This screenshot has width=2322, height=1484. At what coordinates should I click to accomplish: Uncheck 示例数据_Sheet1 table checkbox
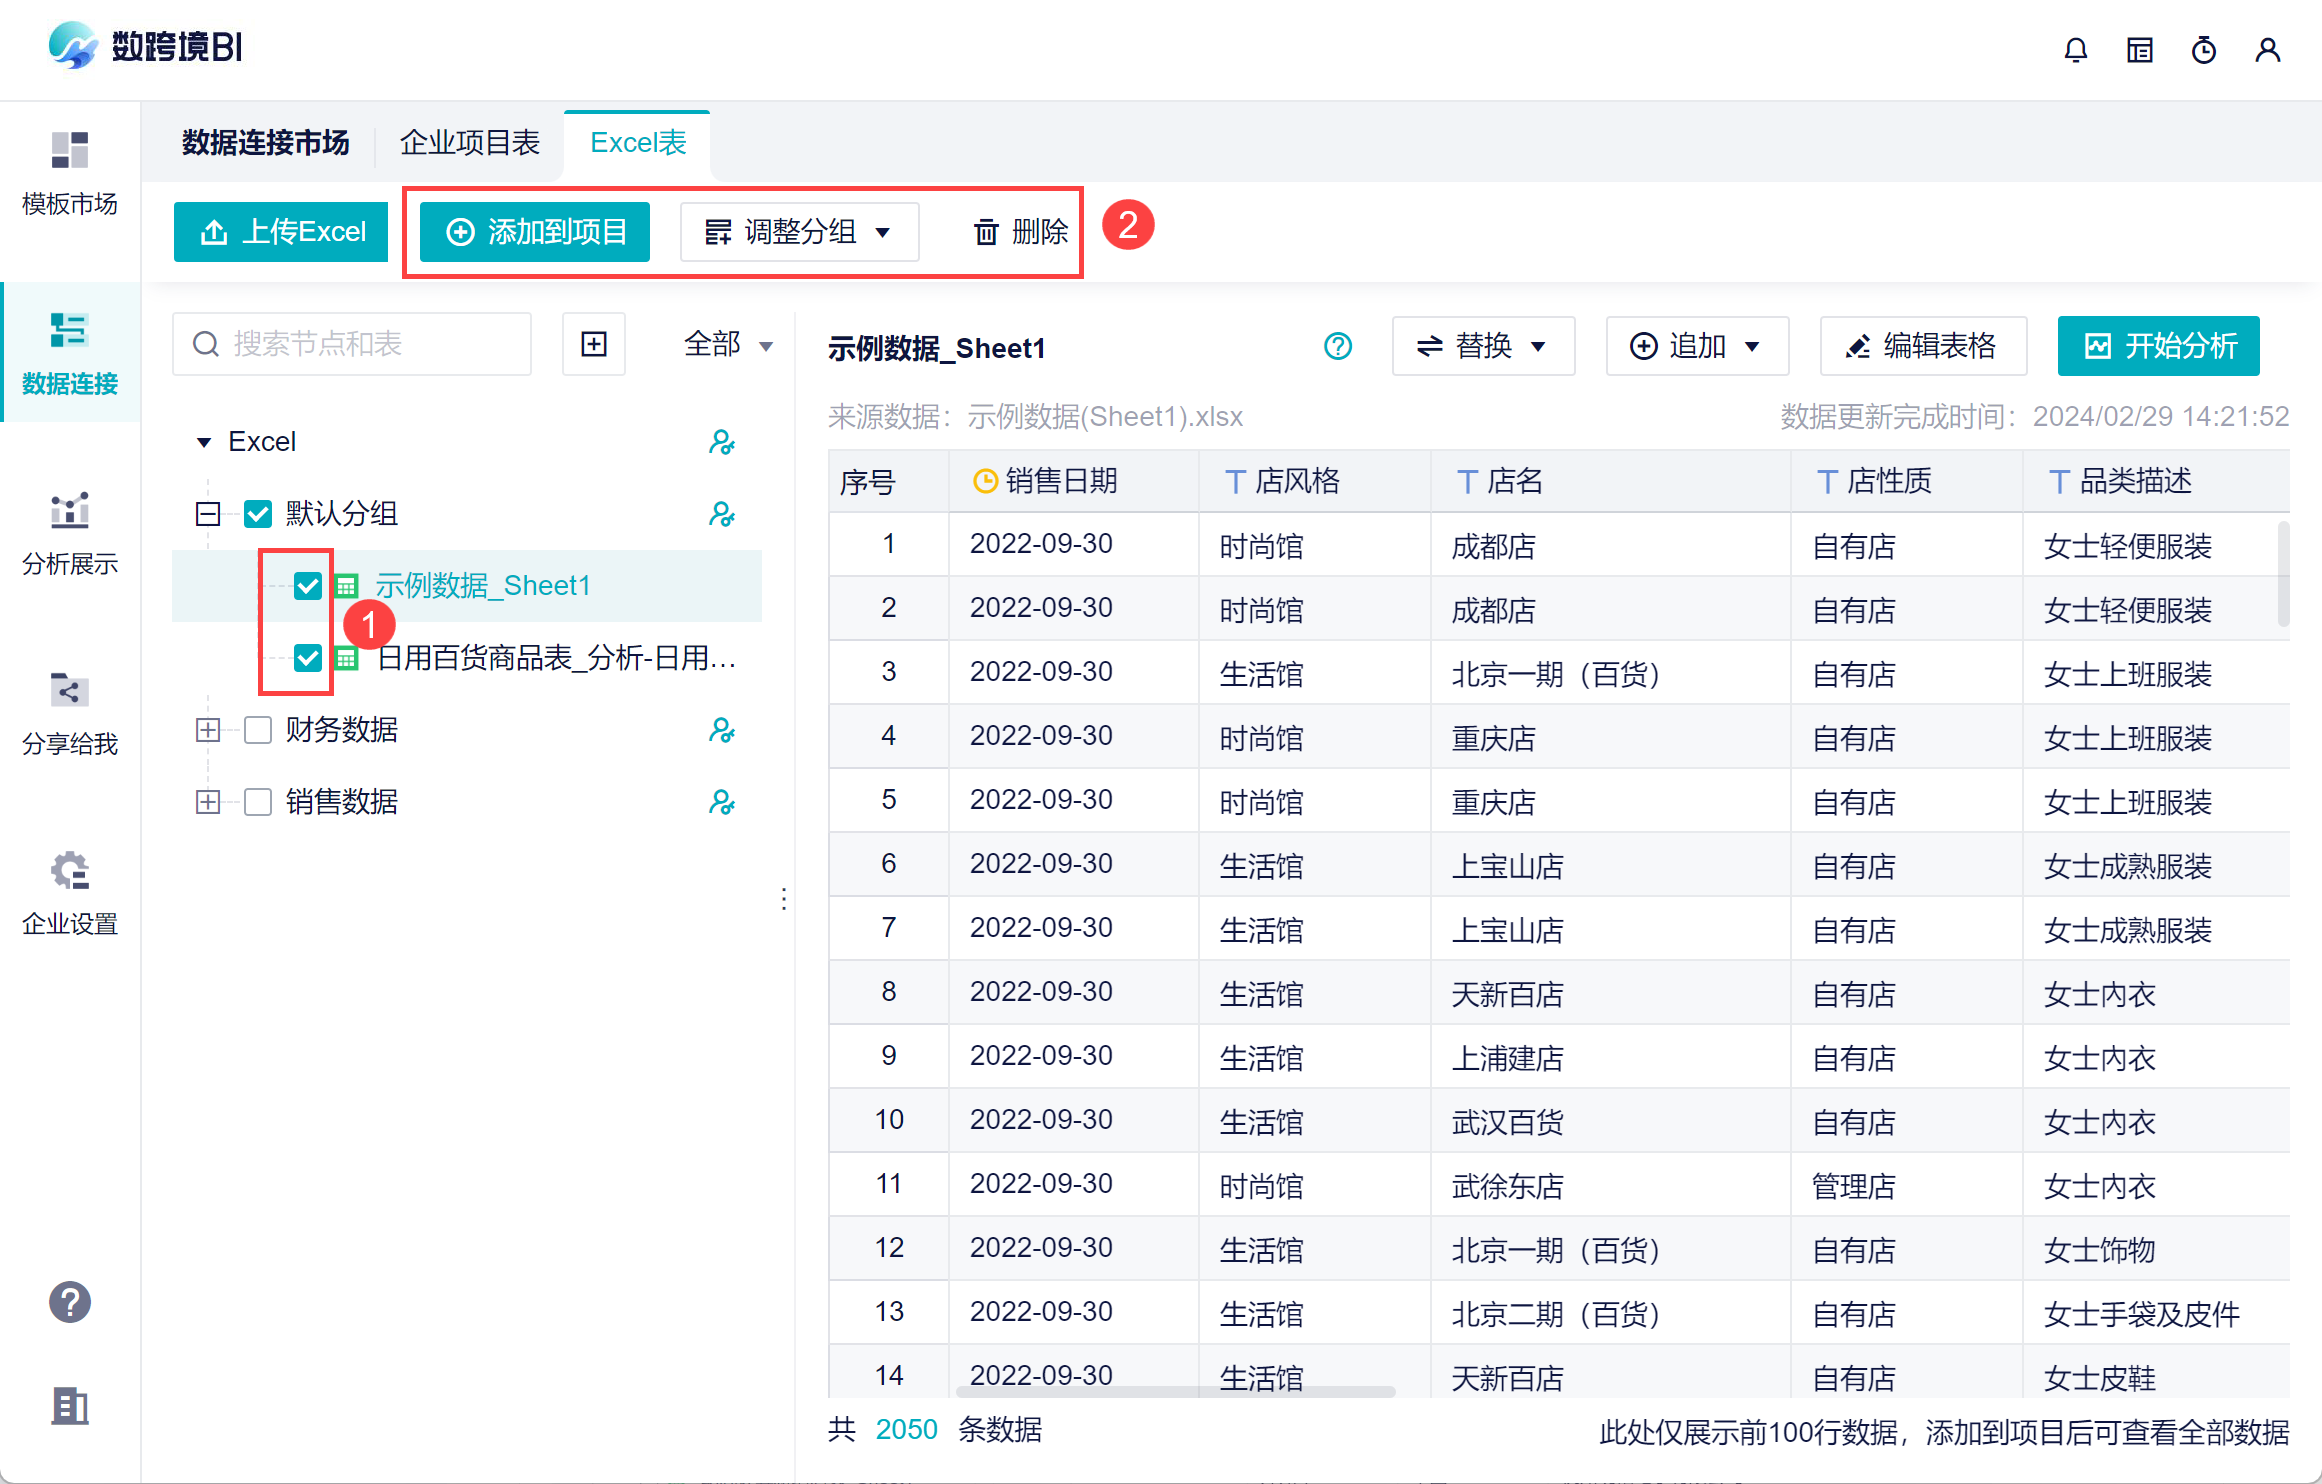[308, 586]
